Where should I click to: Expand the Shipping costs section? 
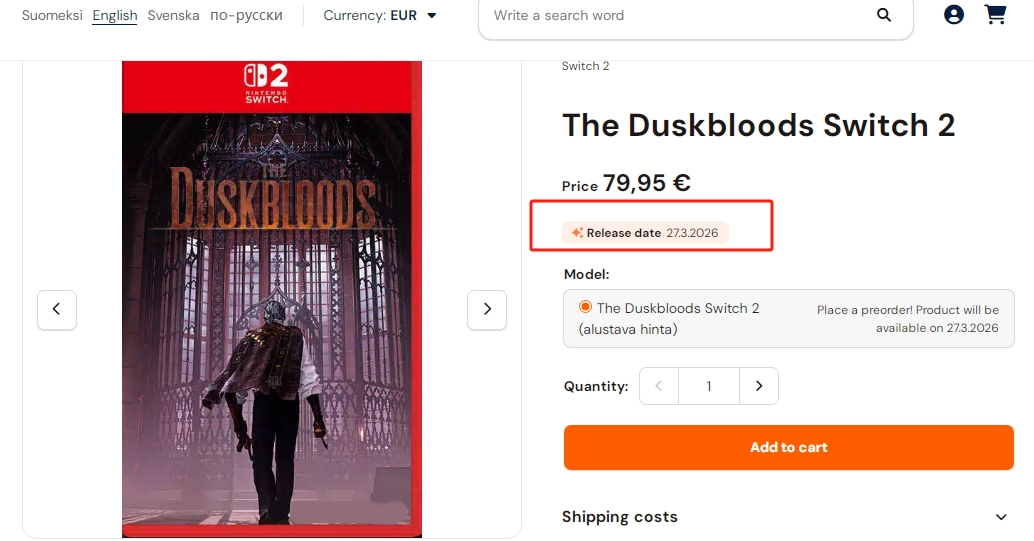click(x=1001, y=517)
